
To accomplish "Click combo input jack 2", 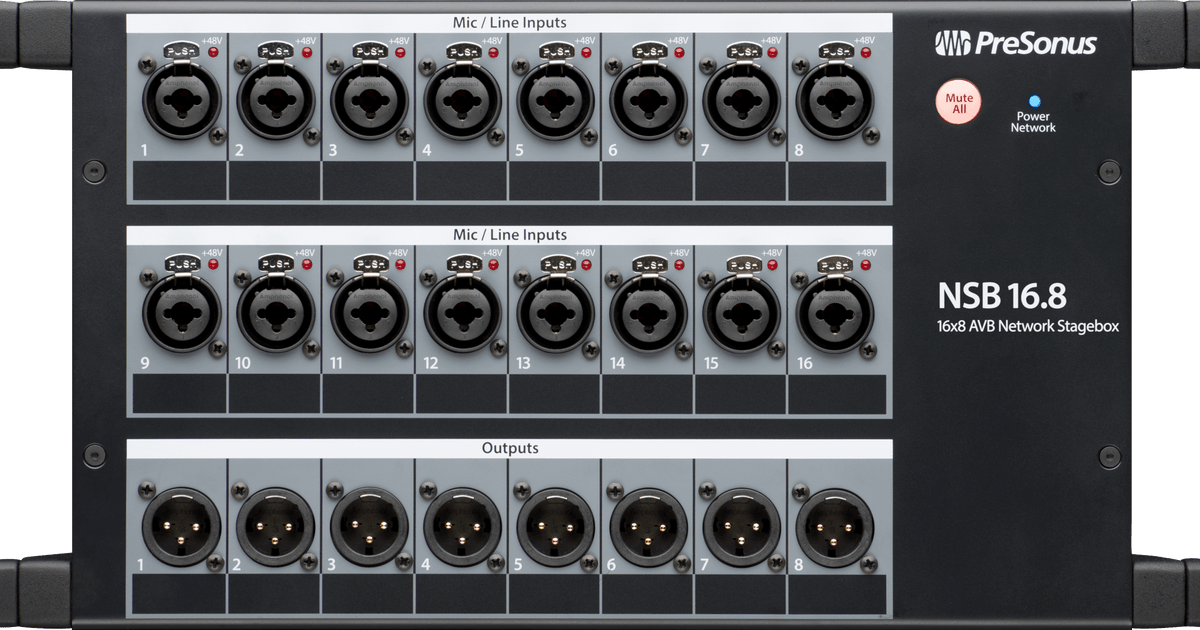I will (275, 102).
